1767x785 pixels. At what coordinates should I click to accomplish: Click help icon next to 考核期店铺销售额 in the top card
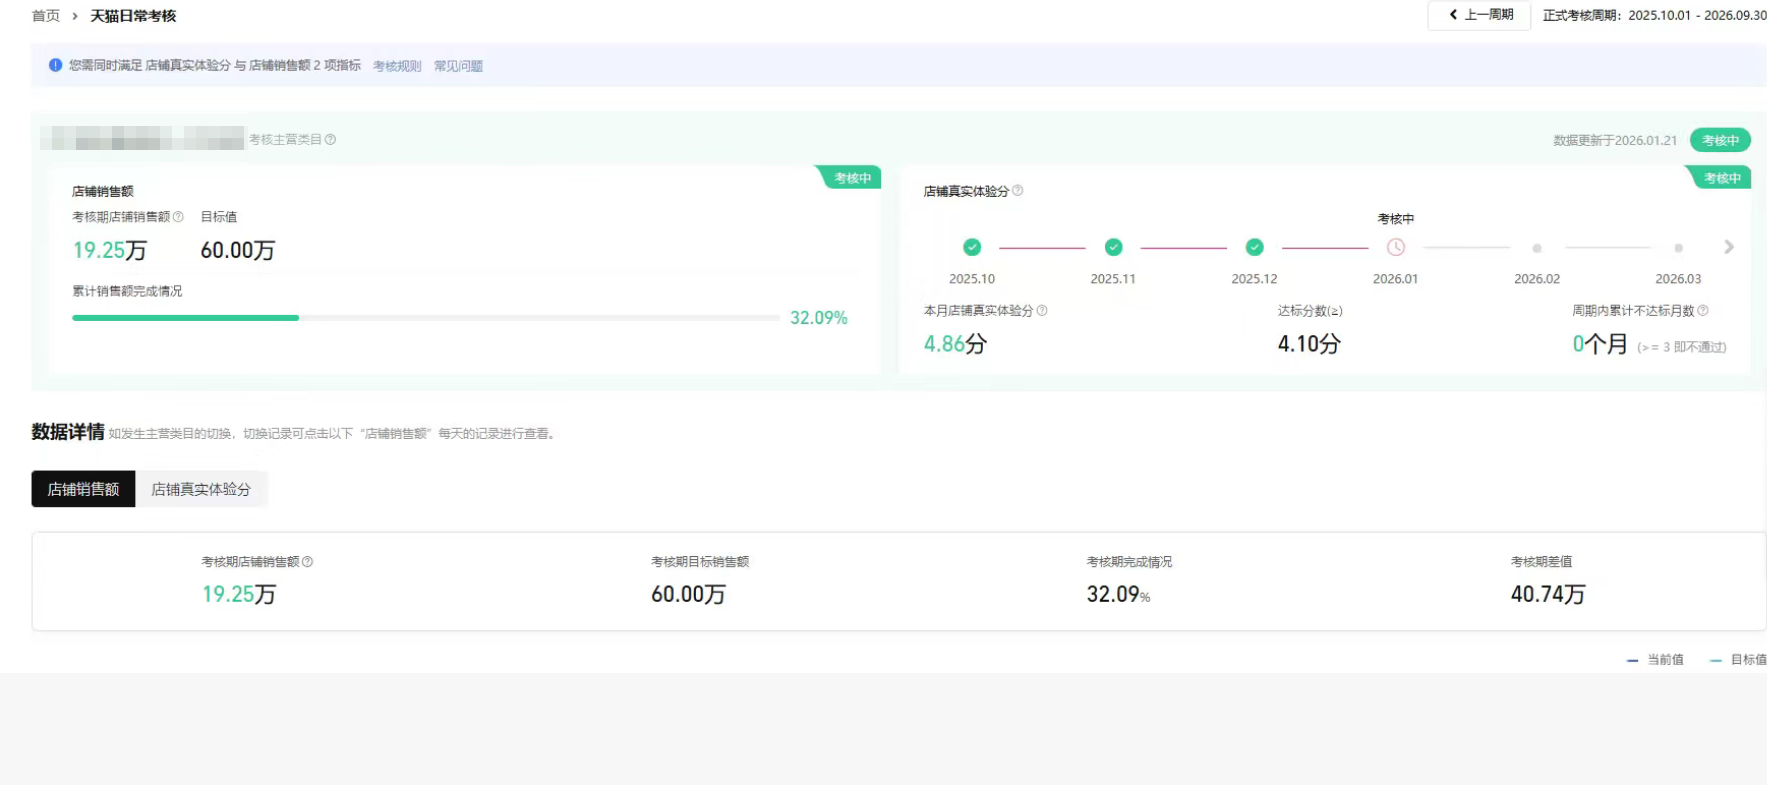[x=178, y=217]
